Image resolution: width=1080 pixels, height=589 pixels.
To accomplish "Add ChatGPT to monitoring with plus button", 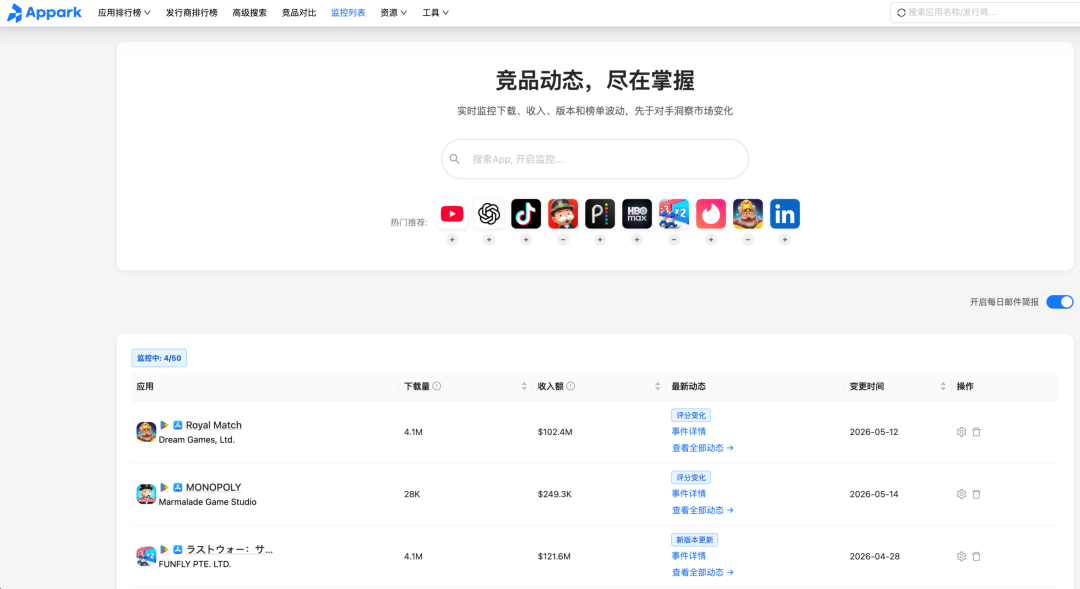I will (x=489, y=240).
